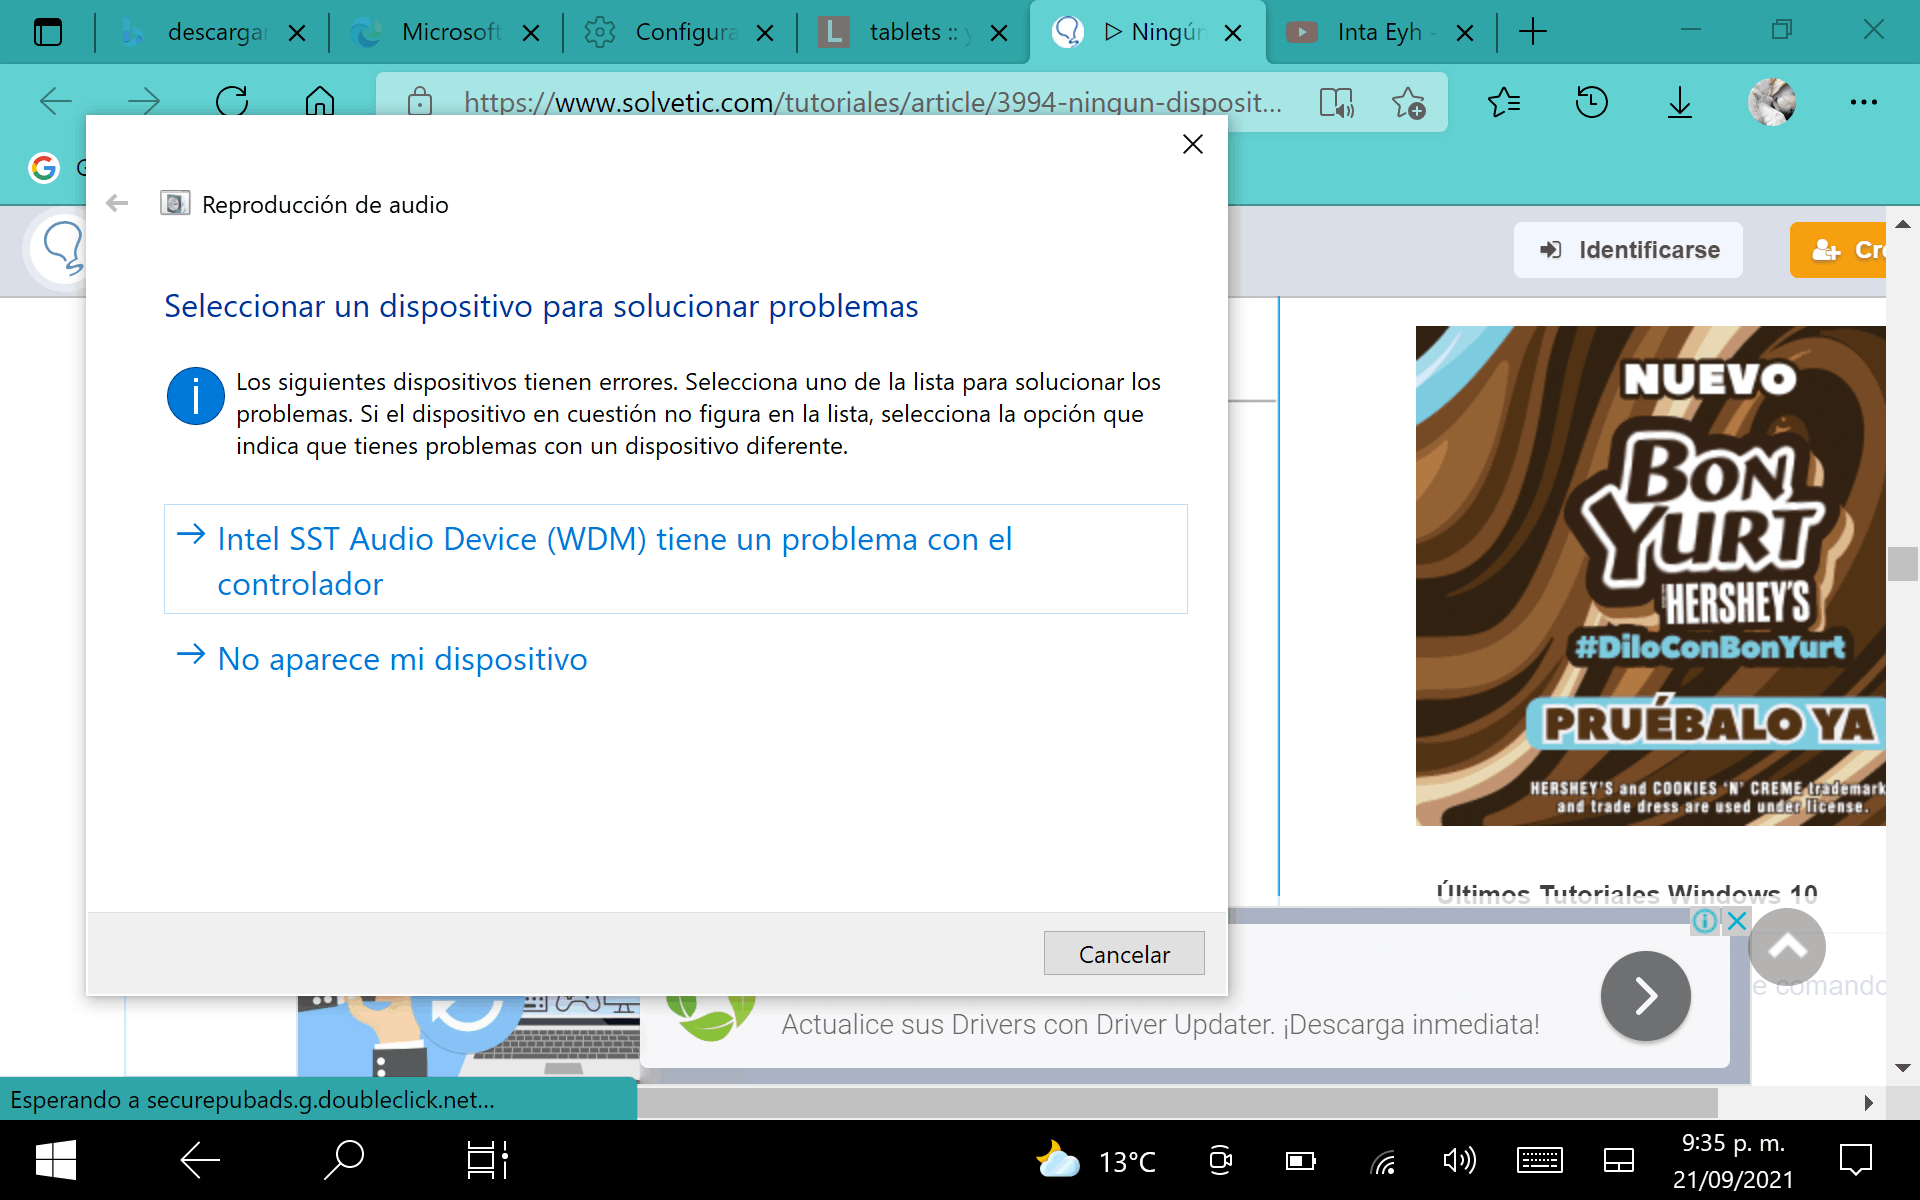This screenshot has width=1920, height=1200.
Task: Open the read aloud icon in address bar
Action: [x=1336, y=102]
